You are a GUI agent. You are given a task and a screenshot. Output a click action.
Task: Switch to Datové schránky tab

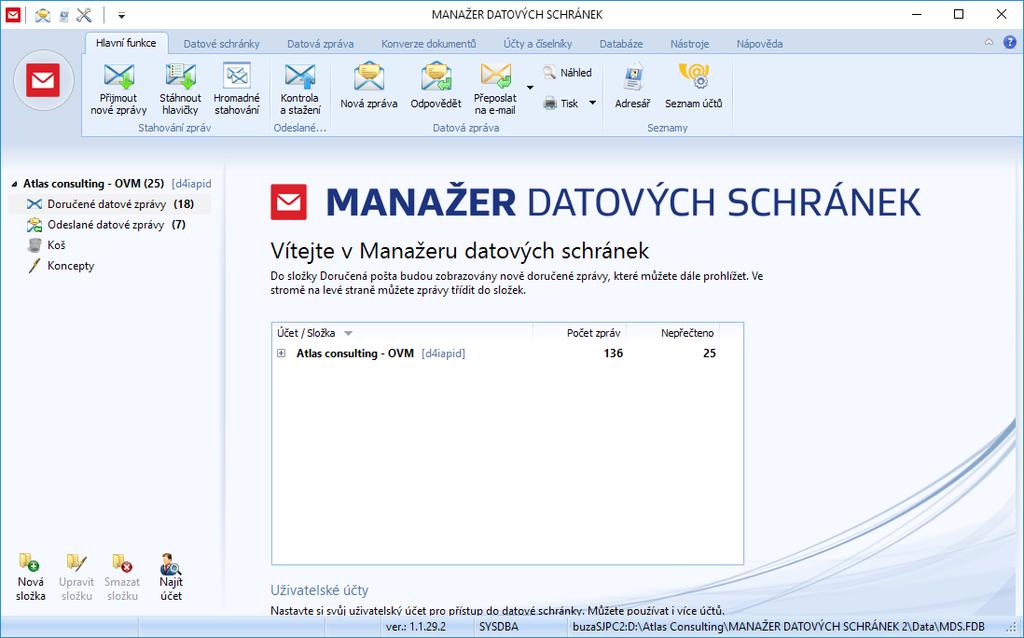pos(221,44)
